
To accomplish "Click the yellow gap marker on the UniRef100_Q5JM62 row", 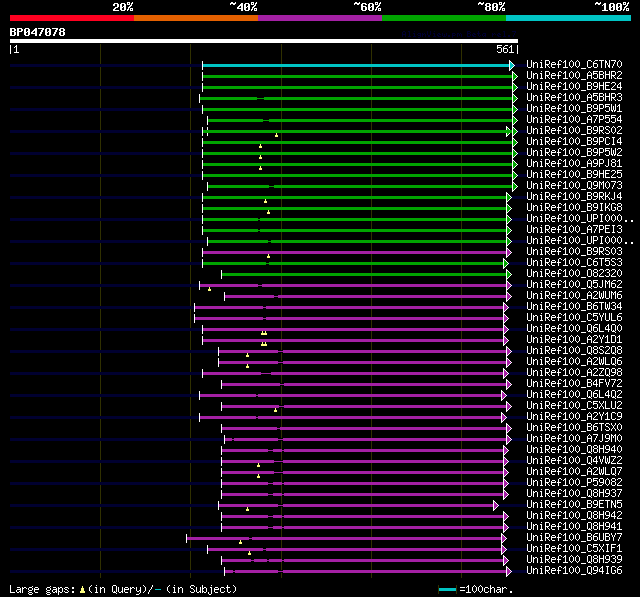I will tap(210, 289).
